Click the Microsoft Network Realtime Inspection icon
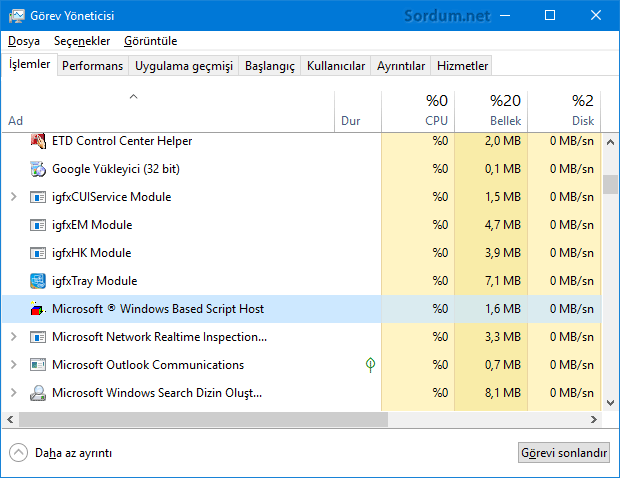This screenshot has width=620, height=478. coord(38,337)
